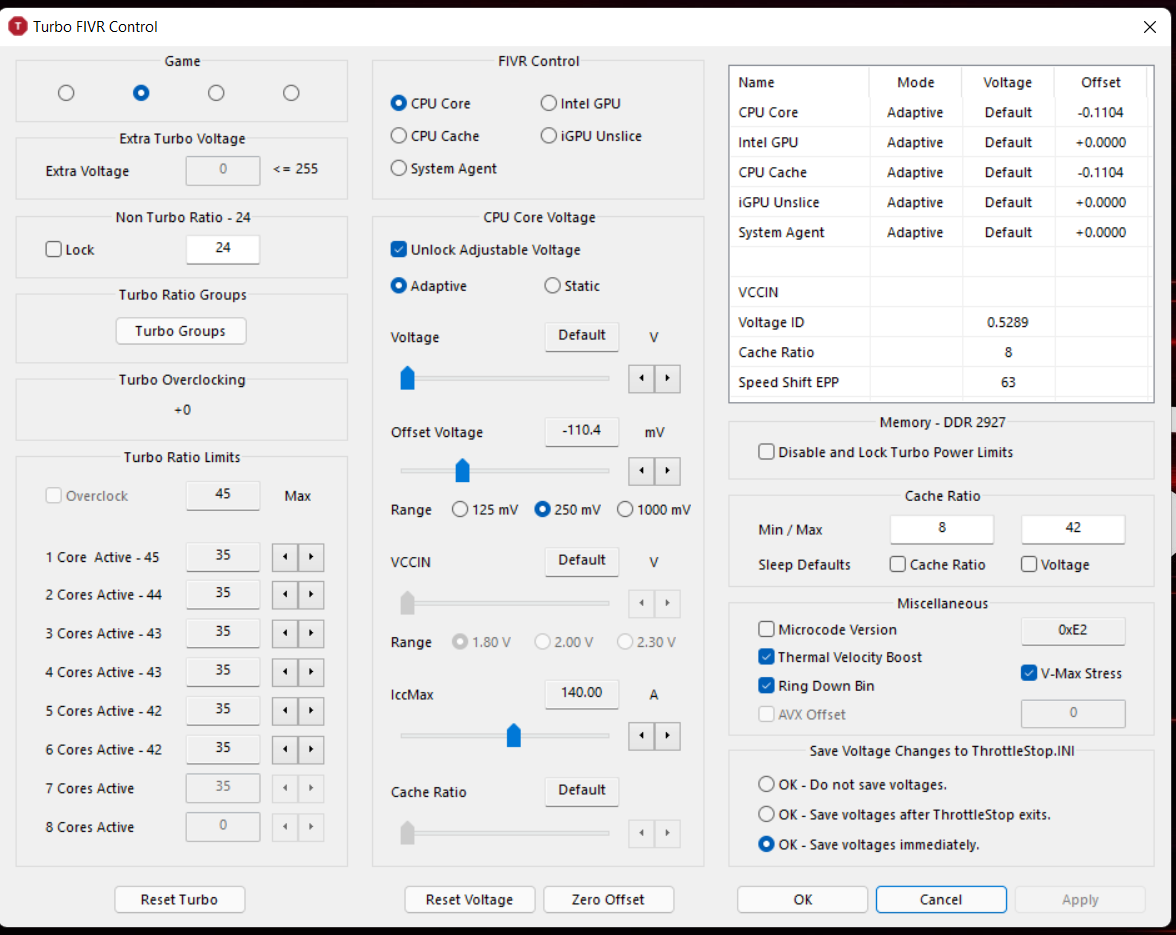Decrease the 2 Cores Active ratio with the left arrow
The height and width of the screenshot is (935, 1176).
(285, 595)
